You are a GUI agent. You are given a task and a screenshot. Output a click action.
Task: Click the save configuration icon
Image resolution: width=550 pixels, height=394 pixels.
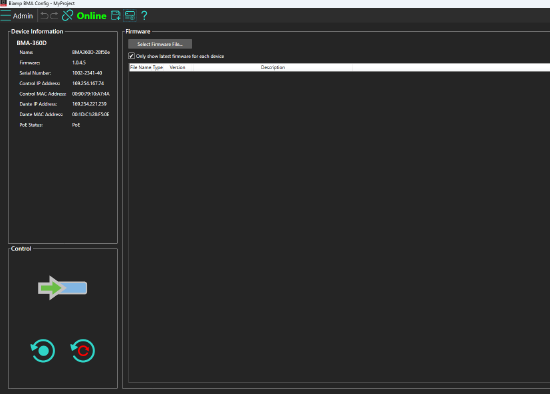[115, 15]
